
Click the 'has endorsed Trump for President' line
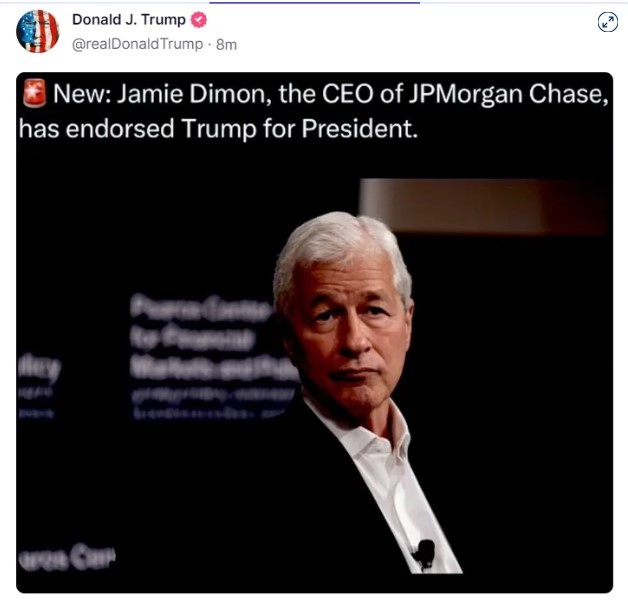[x=218, y=129]
